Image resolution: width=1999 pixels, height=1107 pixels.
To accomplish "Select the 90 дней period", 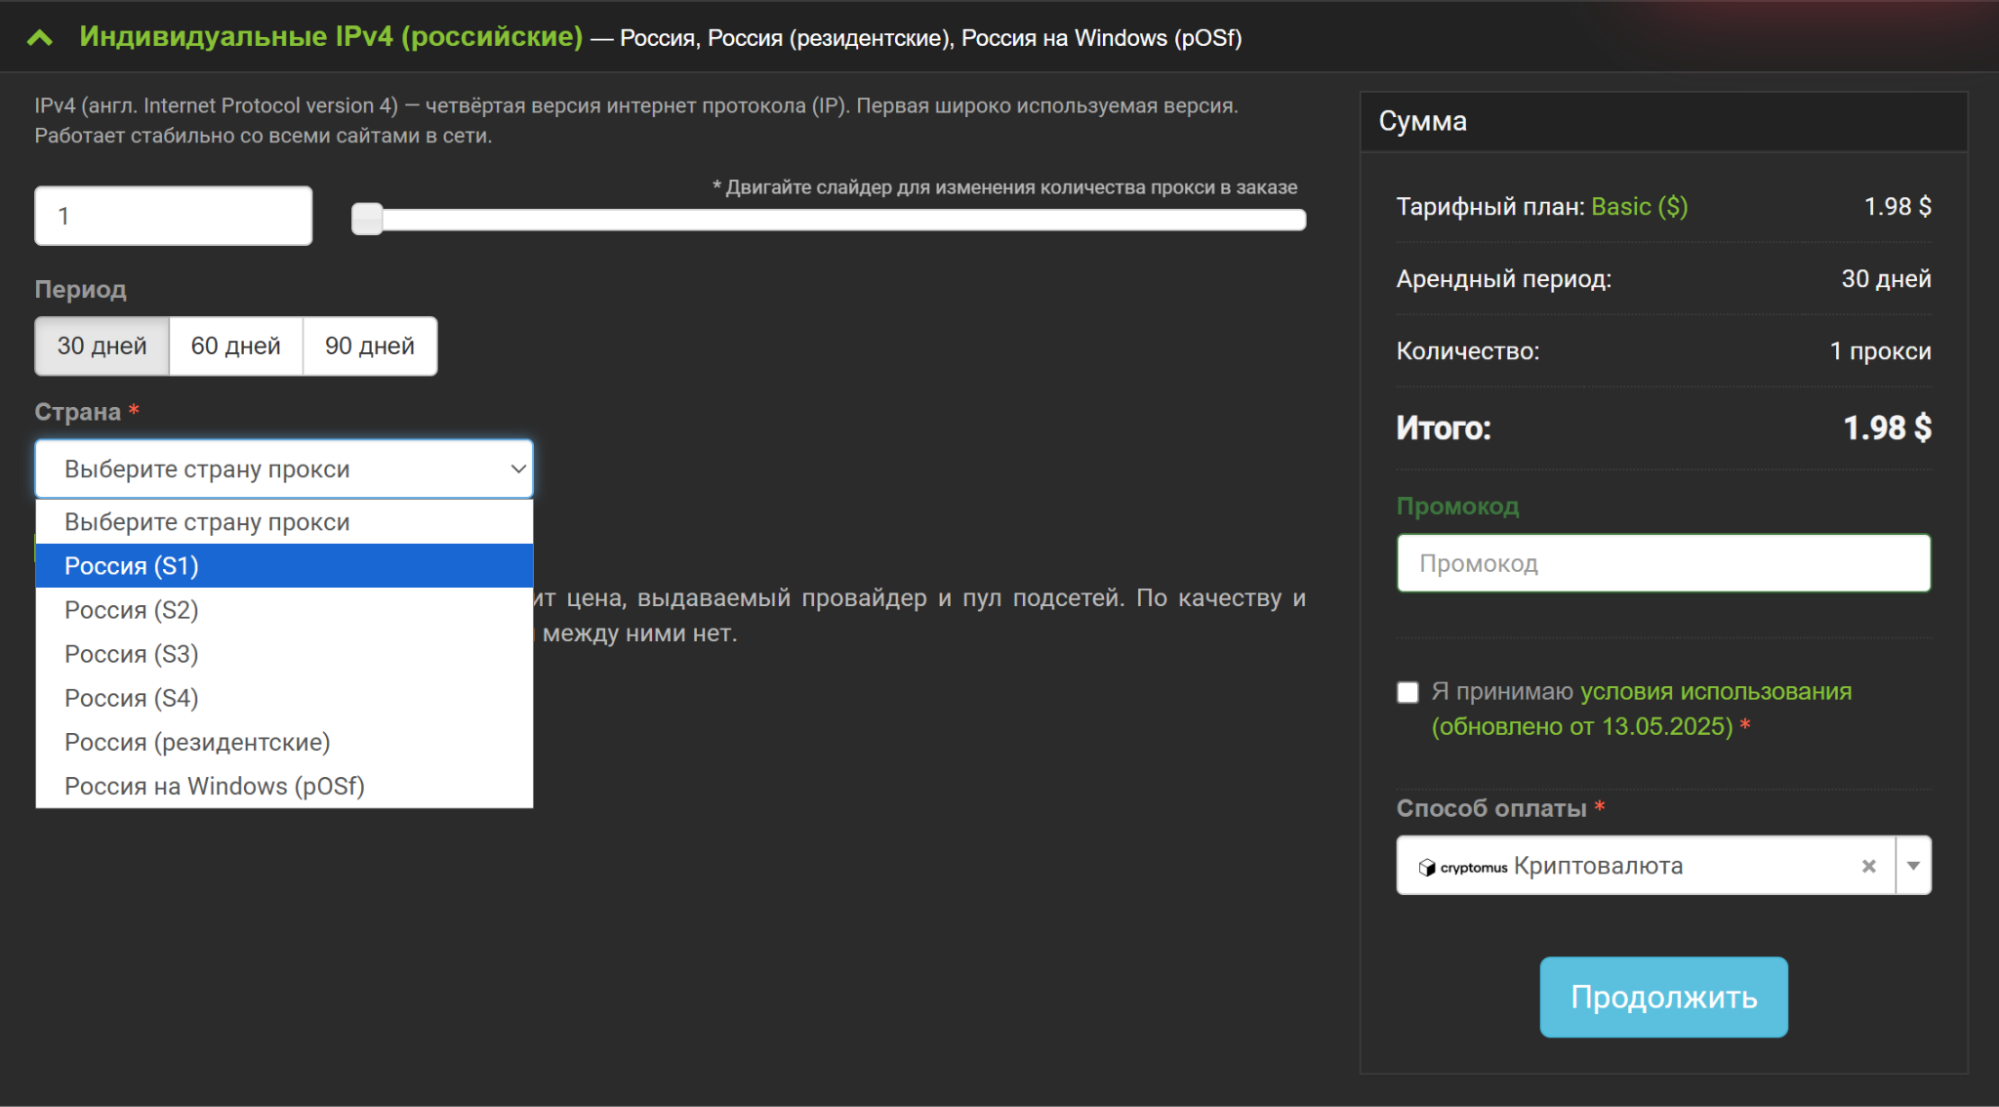I will point(370,346).
